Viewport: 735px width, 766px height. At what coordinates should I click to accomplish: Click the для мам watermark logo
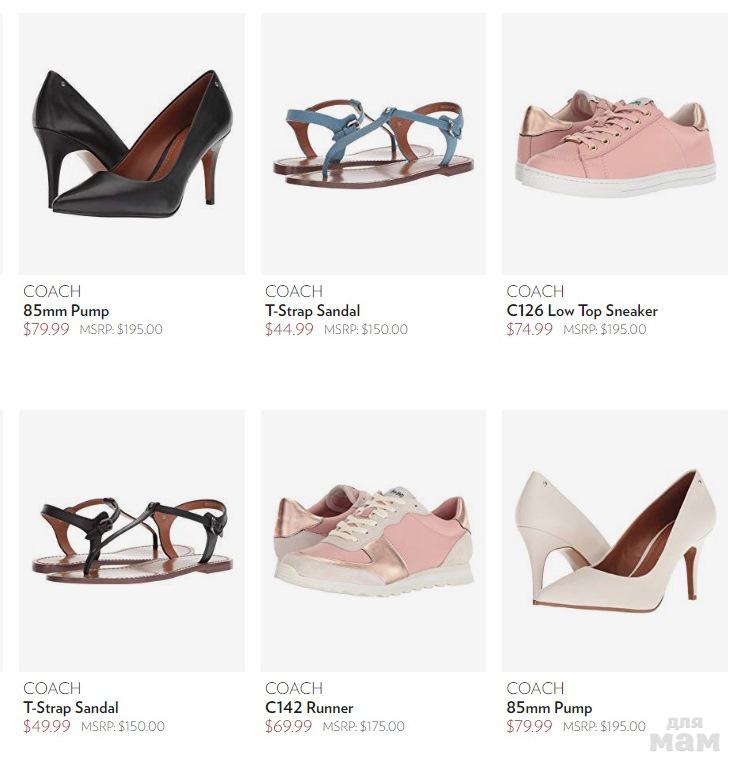(x=685, y=735)
